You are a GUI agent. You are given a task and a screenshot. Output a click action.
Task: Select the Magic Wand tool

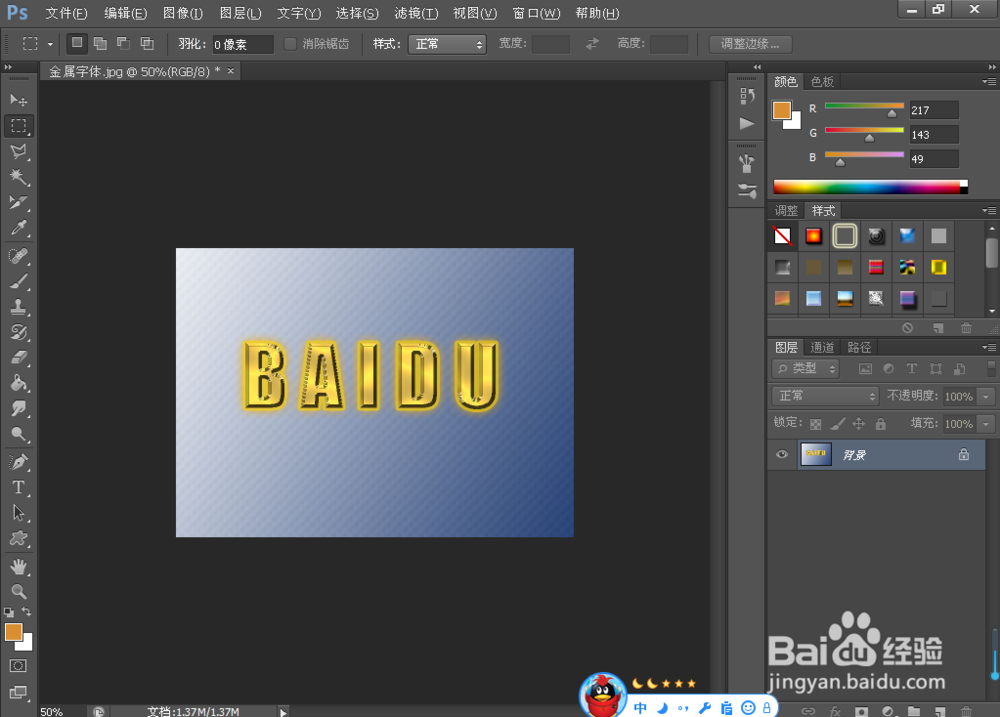(18, 177)
